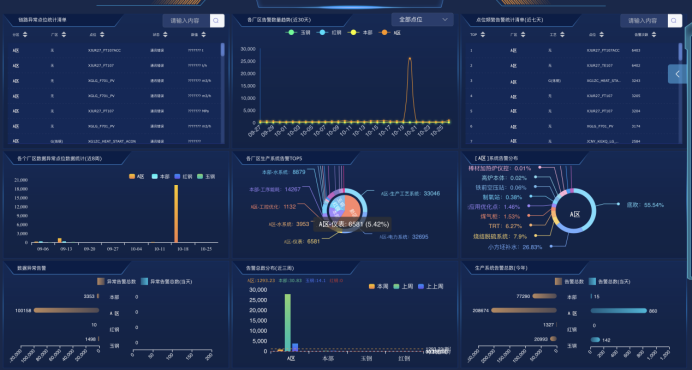Click the 本部-工序能耗: 14267 pie label
This screenshot has width=692, height=370.
(x=275, y=189)
